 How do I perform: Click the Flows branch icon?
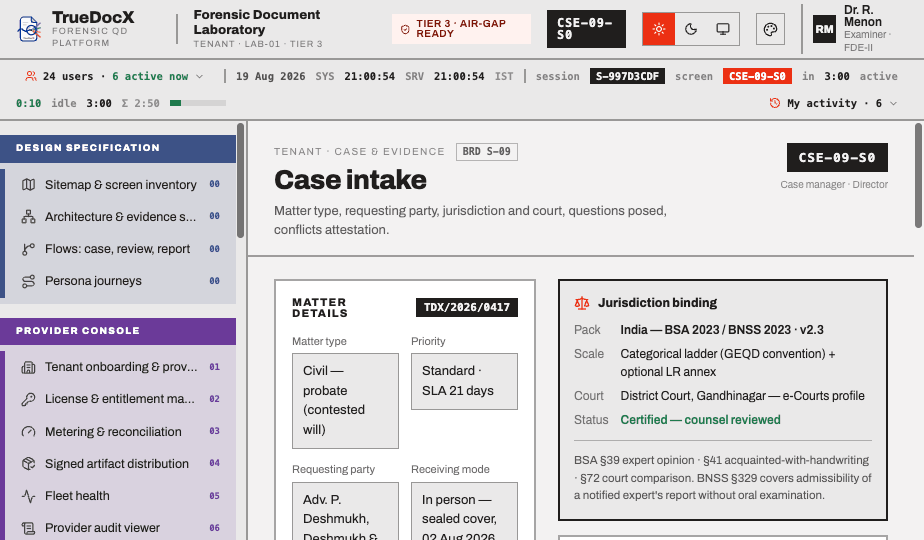click(x=28, y=249)
